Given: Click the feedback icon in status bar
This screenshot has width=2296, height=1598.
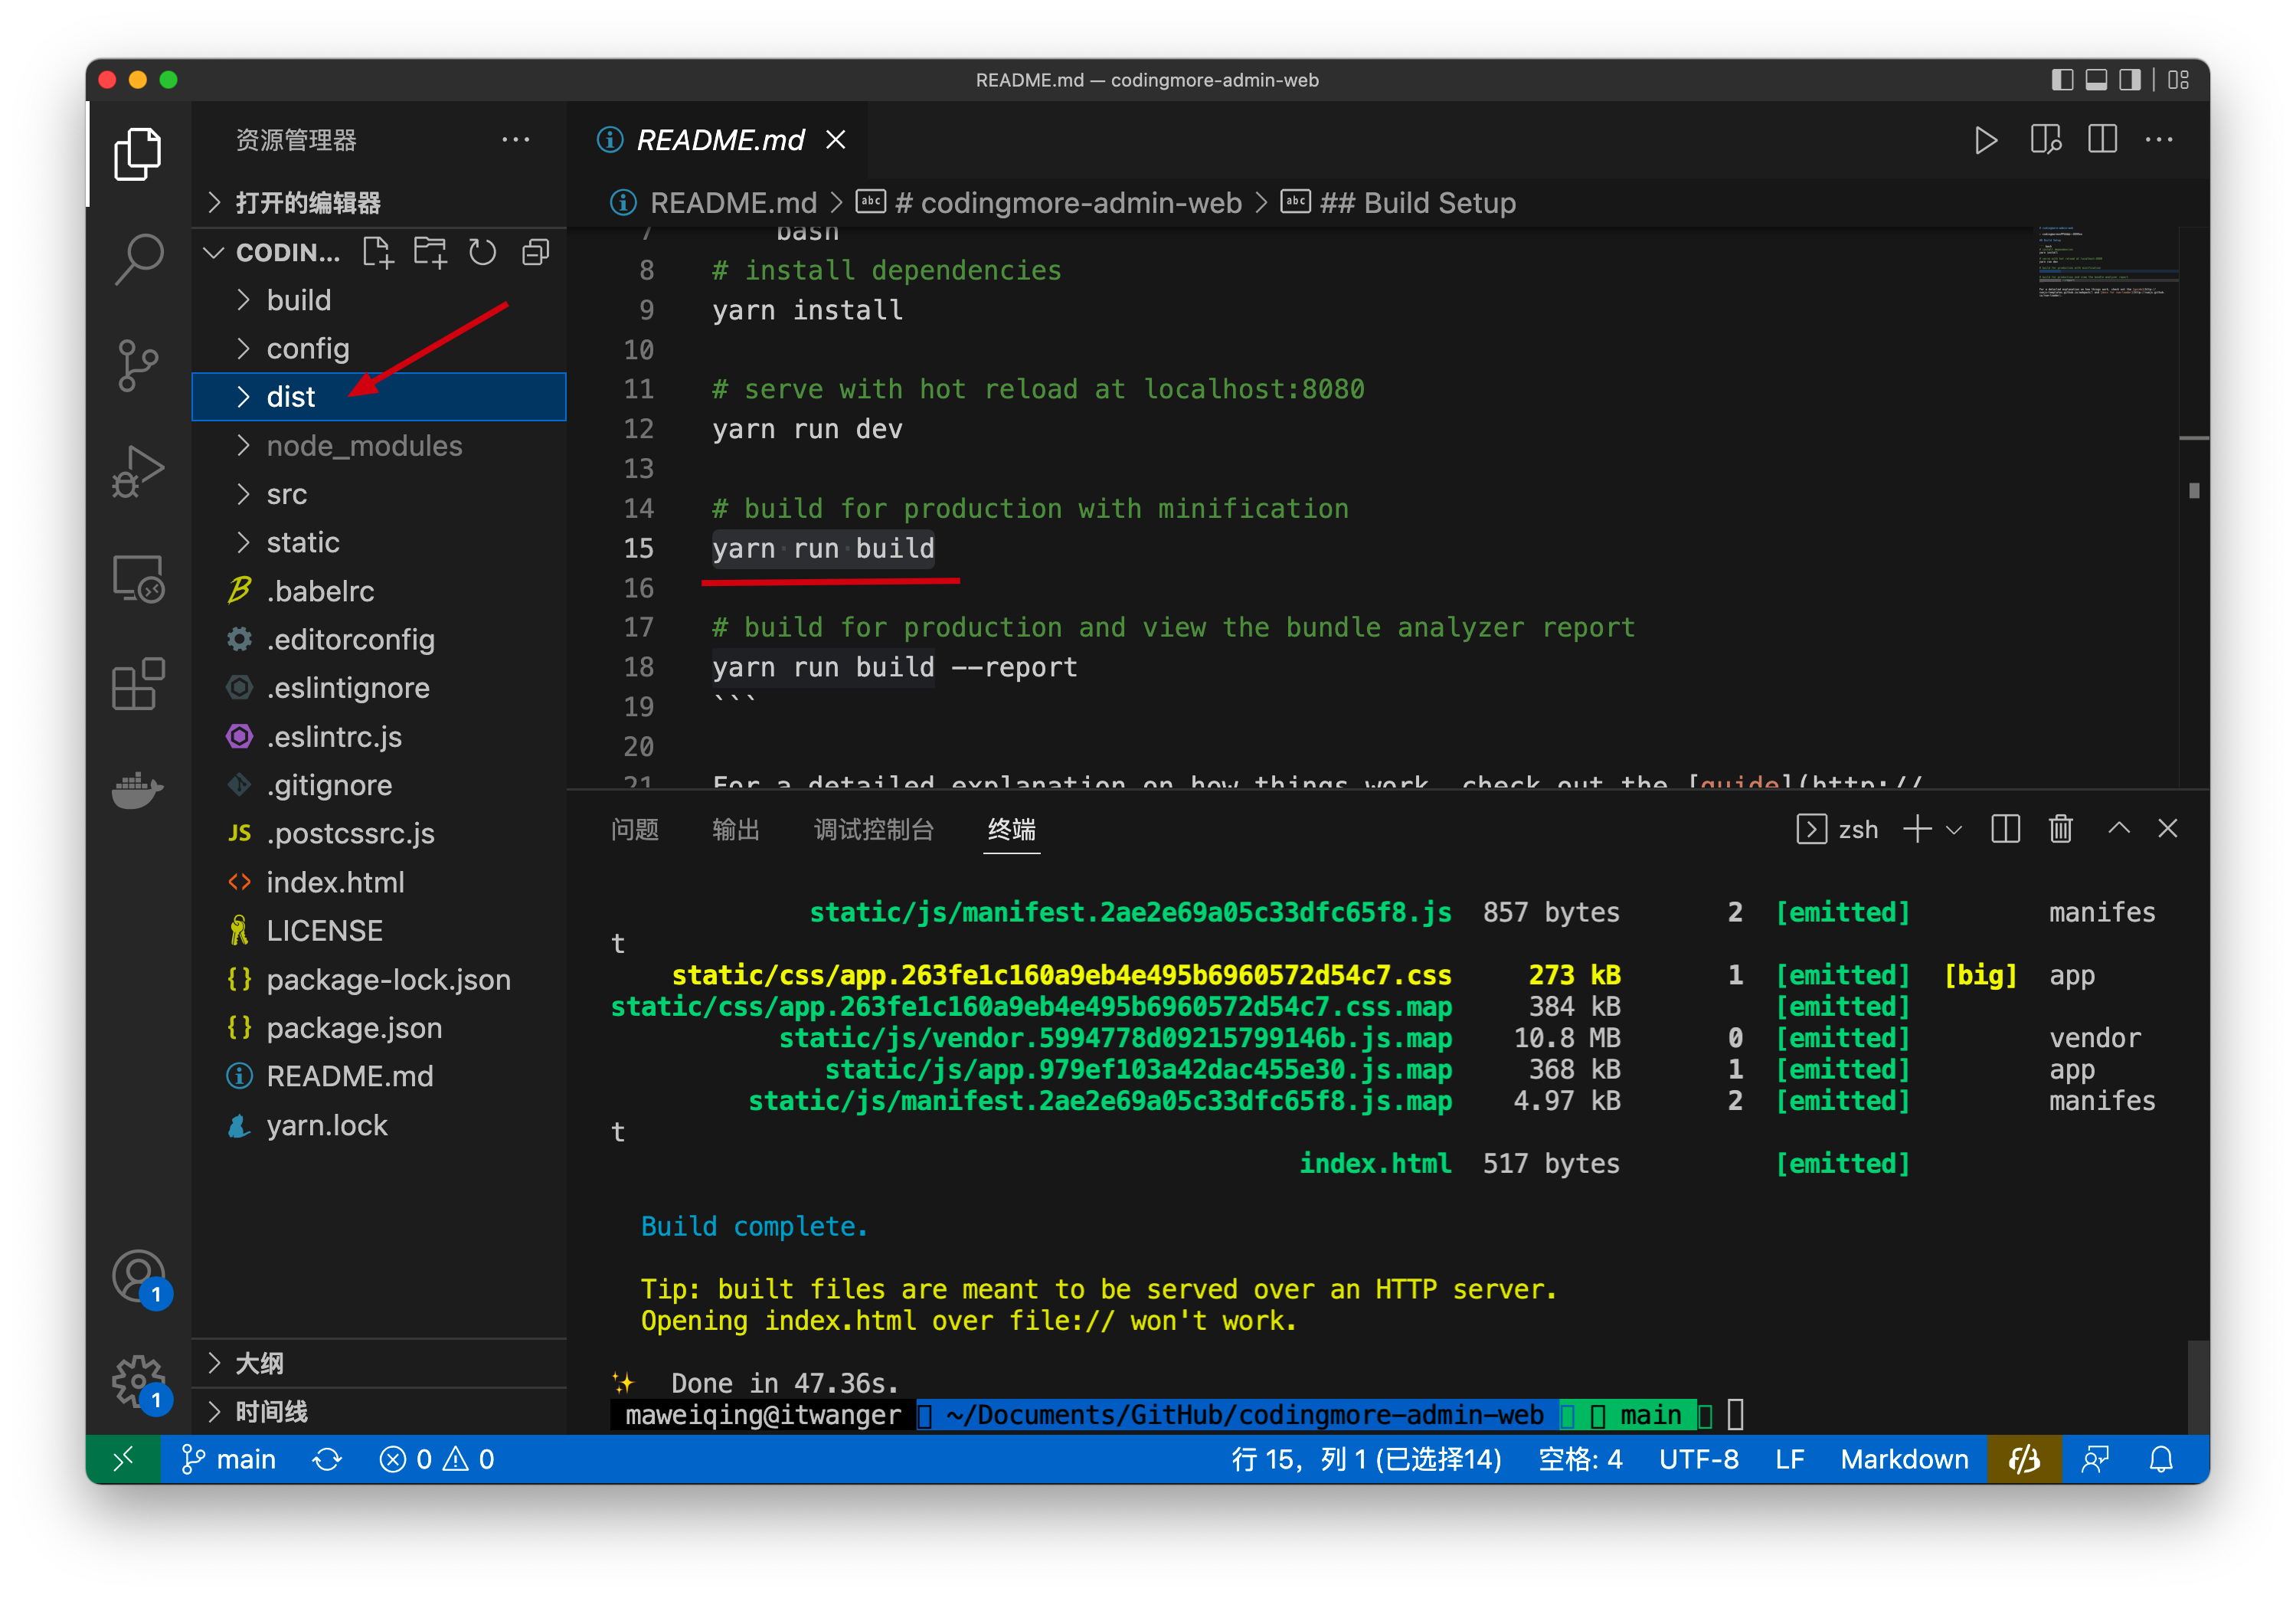Looking at the screenshot, I should point(2094,1460).
